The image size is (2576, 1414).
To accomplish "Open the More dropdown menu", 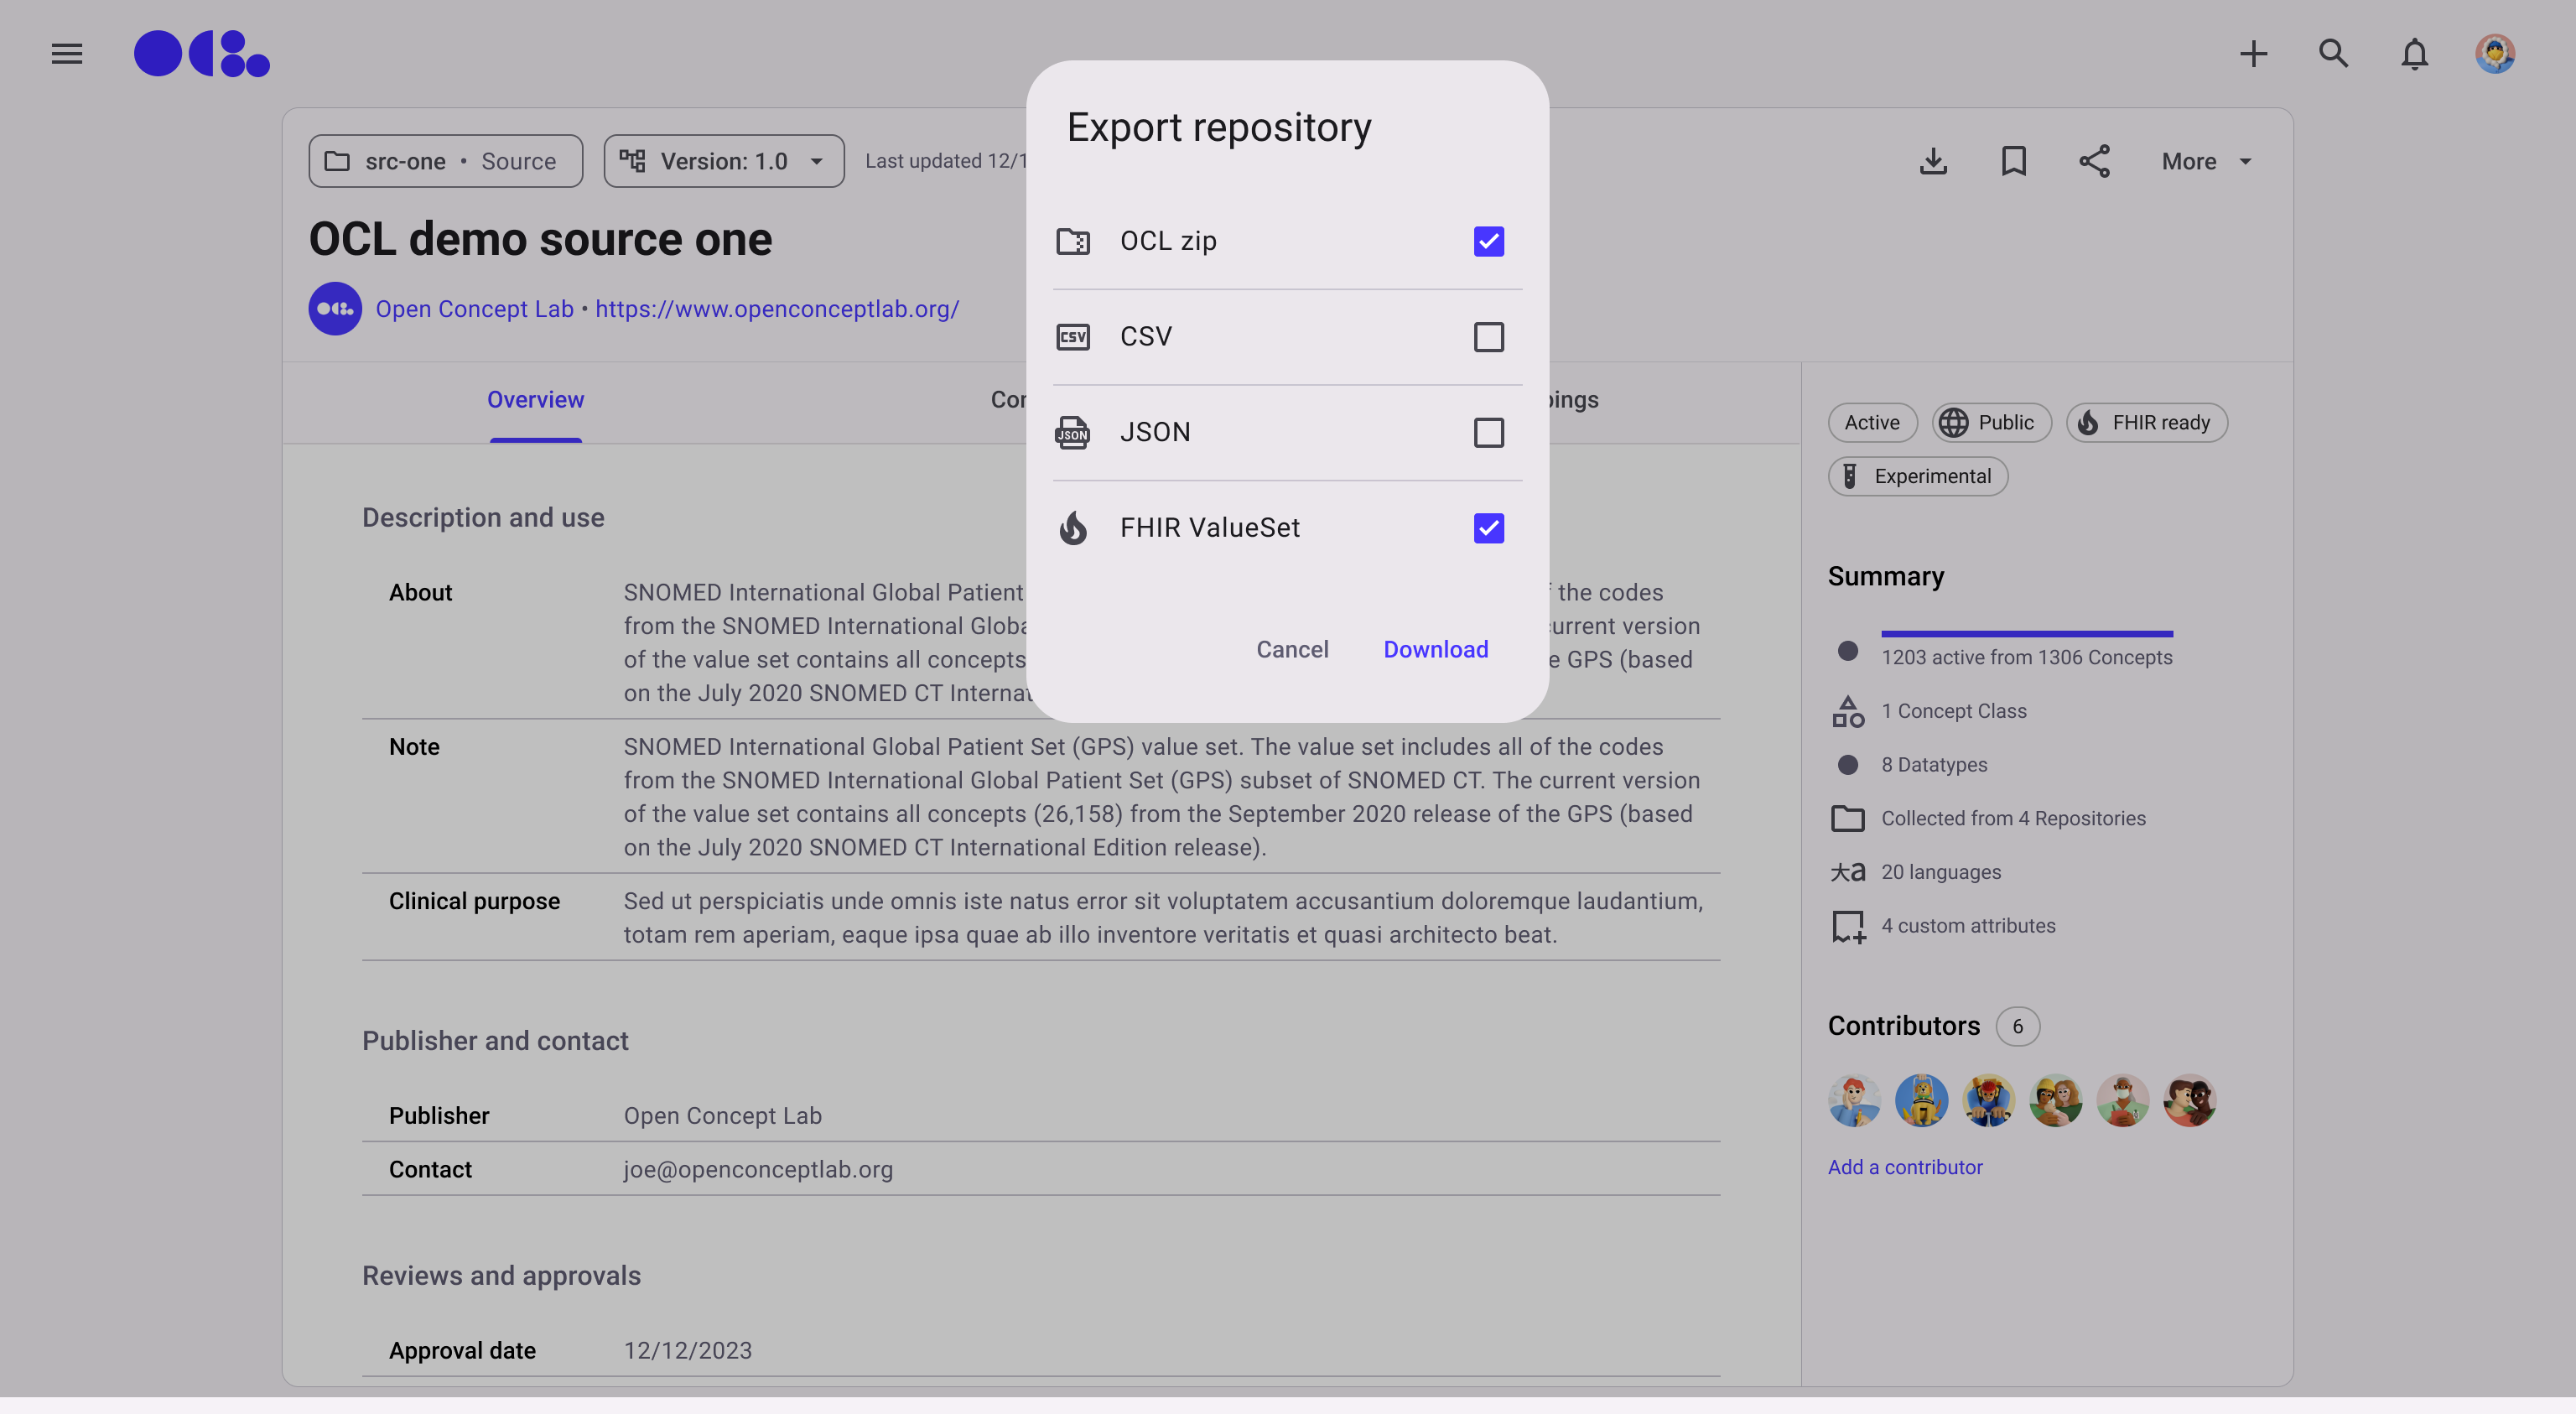I will pos(2206,161).
